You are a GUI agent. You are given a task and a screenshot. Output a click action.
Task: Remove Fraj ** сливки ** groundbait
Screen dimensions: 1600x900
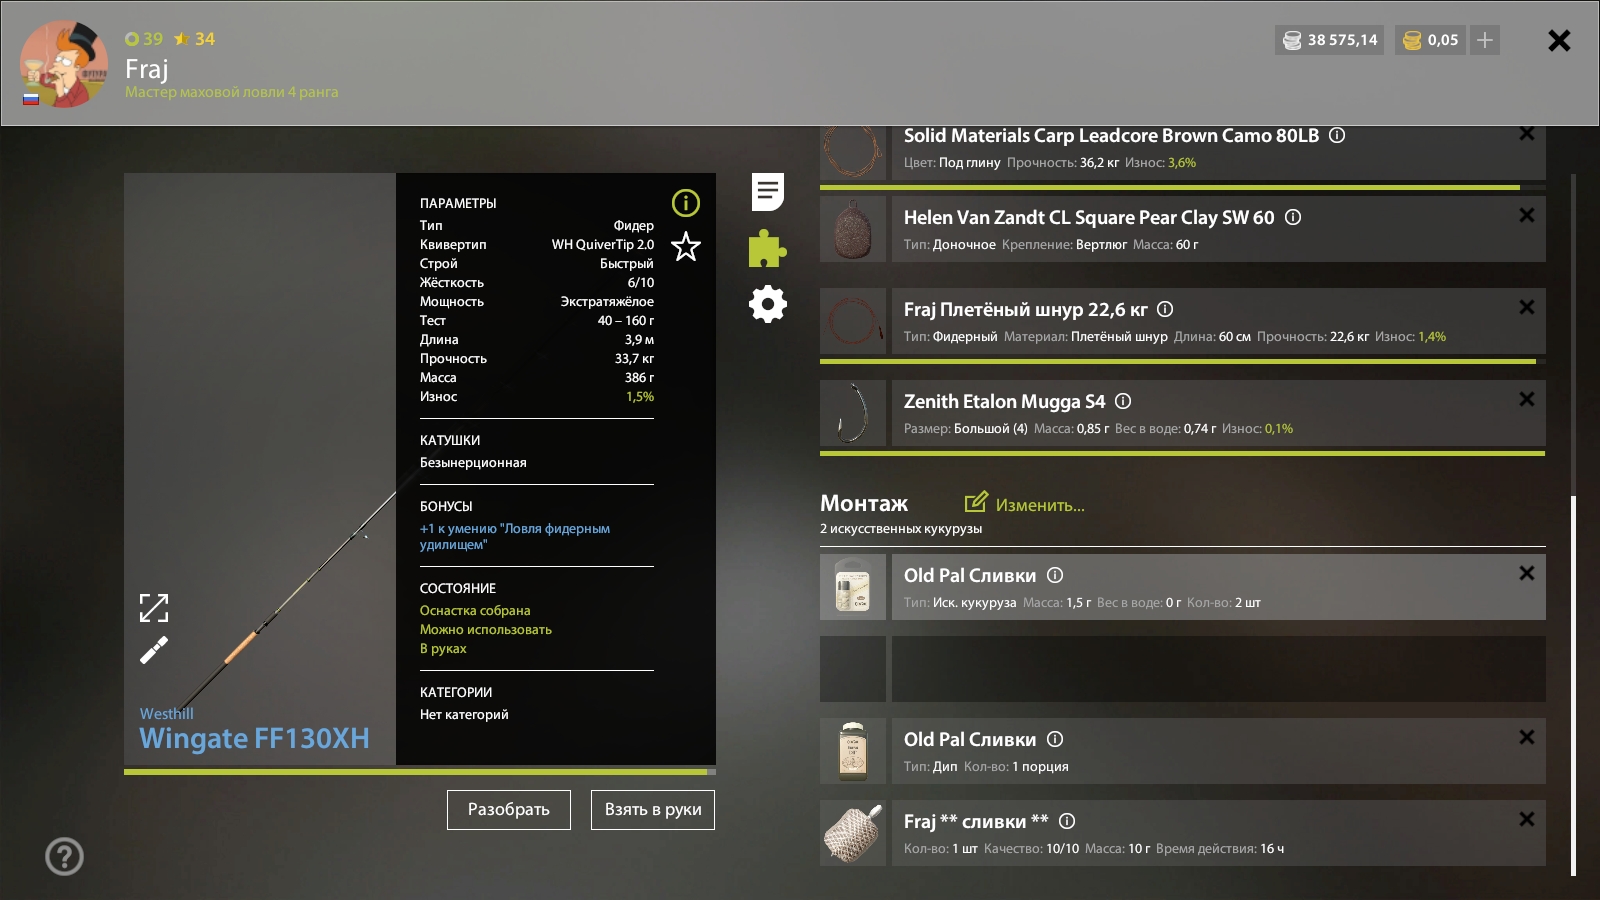(x=1527, y=819)
